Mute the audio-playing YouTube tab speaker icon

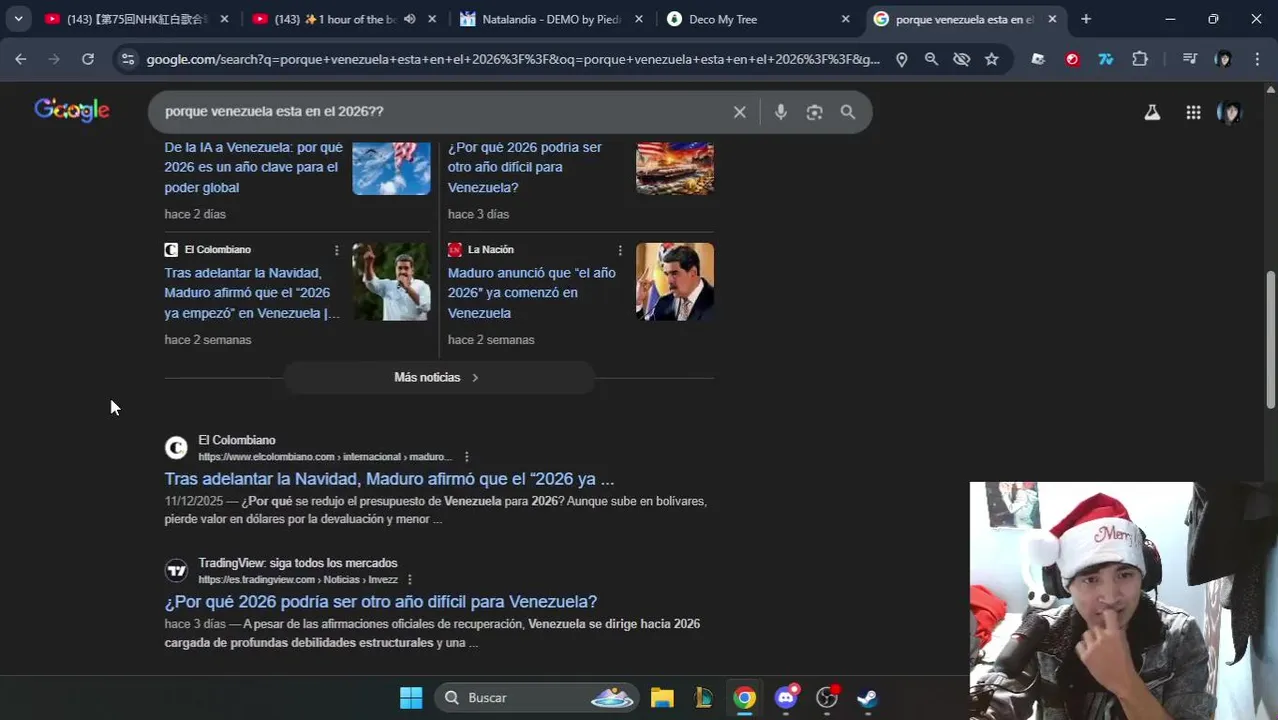410,19
